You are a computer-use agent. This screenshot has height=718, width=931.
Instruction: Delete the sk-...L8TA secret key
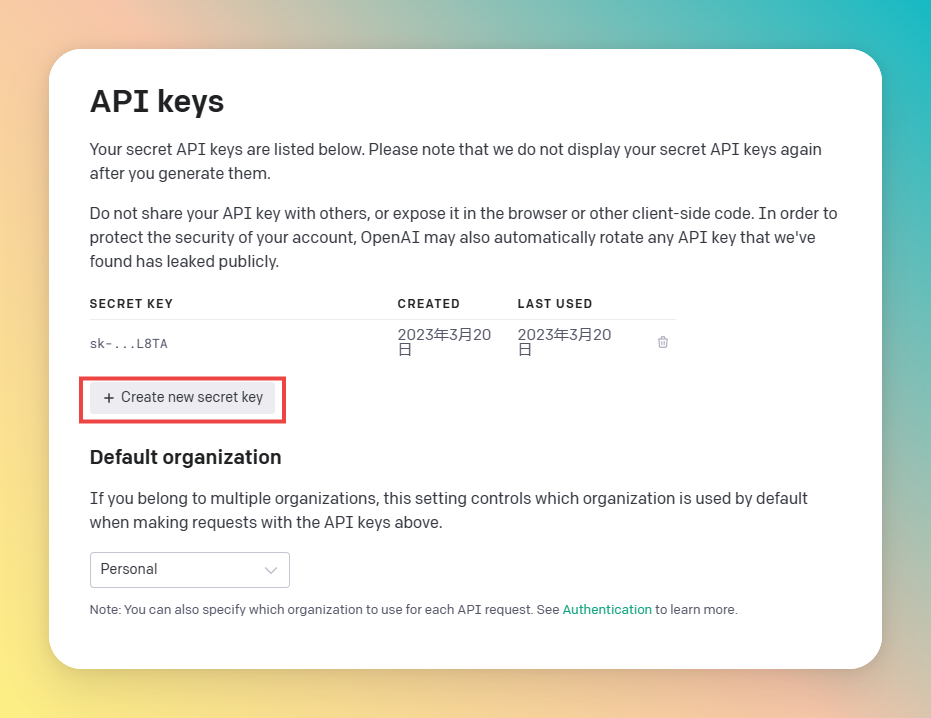coord(663,342)
